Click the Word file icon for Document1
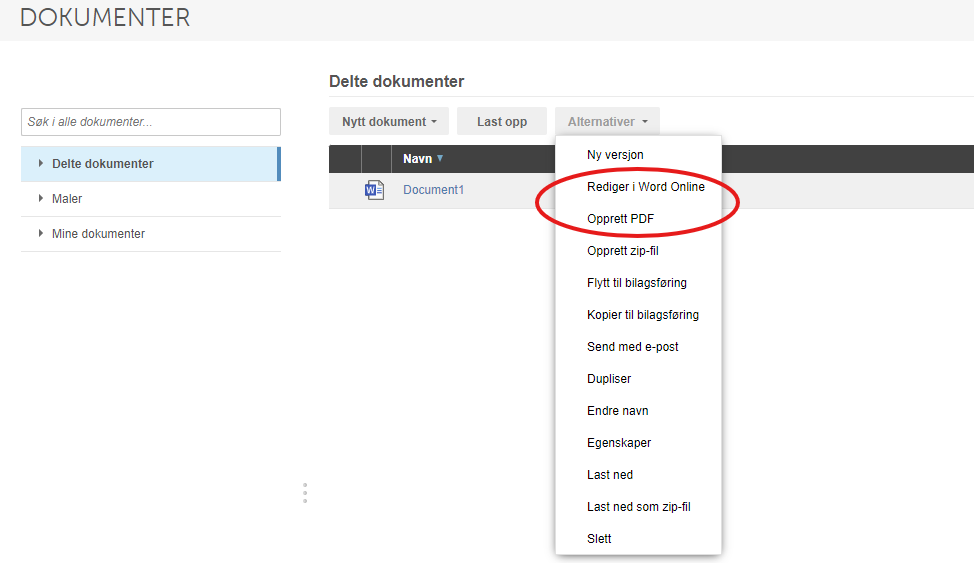This screenshot has width=974, height=563. pyautogui.click(x=374, y=190)
